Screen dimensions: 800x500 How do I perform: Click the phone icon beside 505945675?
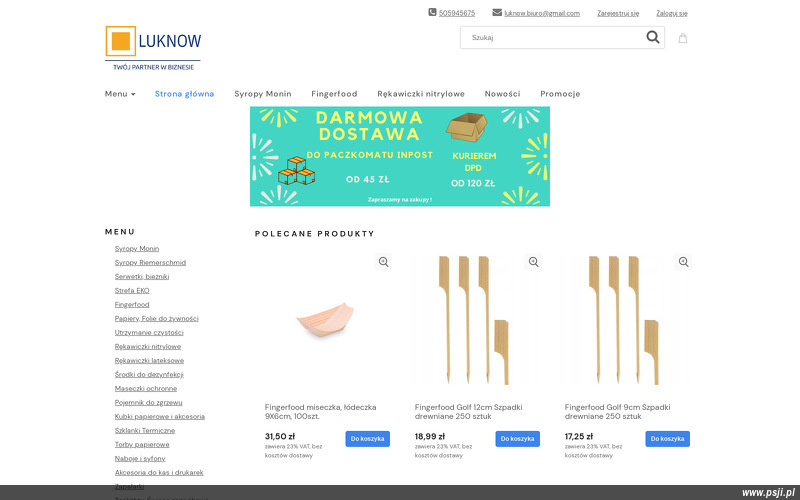pos(432,12)
